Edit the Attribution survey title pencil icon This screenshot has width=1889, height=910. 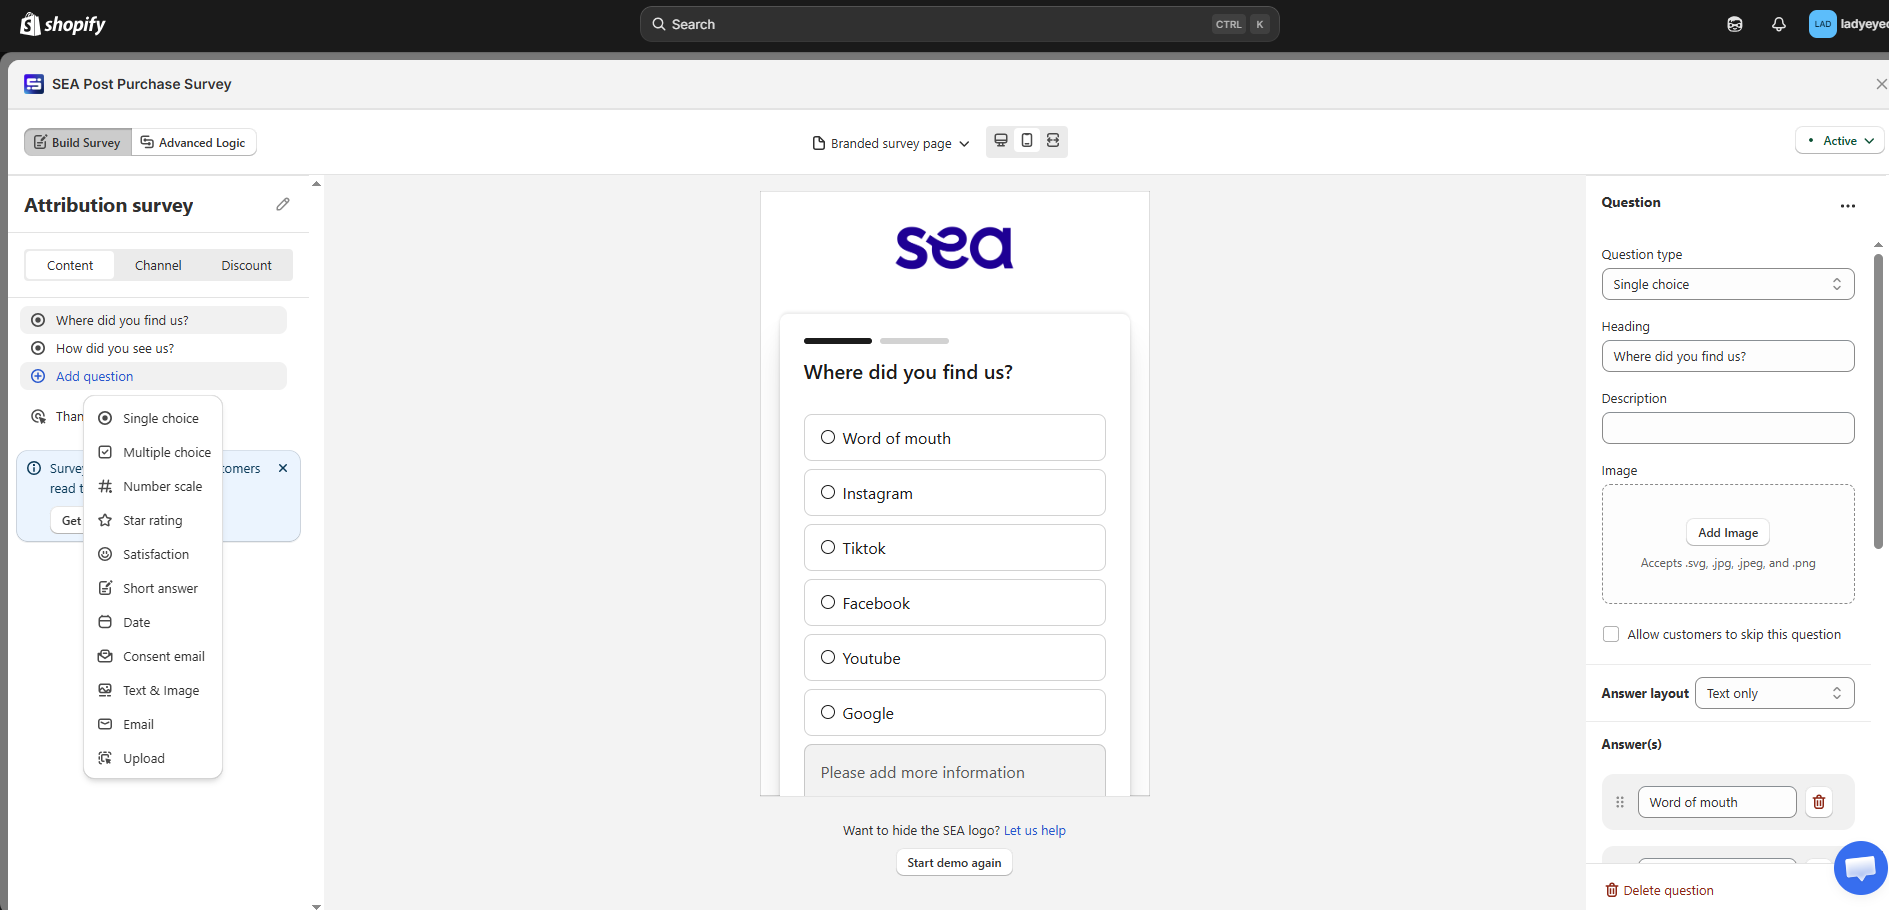click(283, 204)
